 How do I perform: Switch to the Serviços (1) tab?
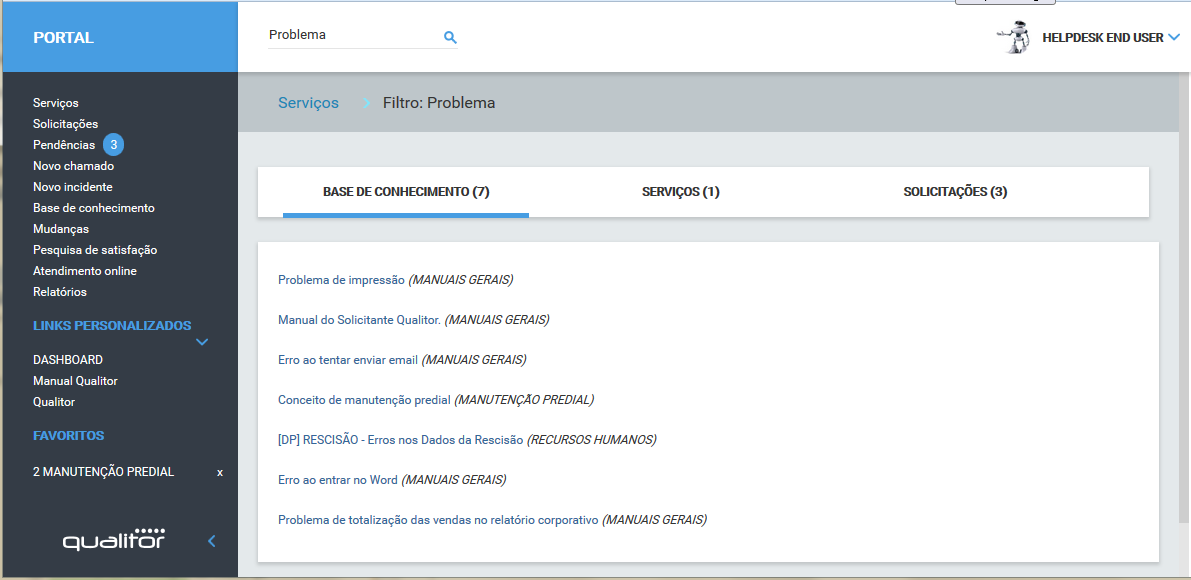point(680,192)
